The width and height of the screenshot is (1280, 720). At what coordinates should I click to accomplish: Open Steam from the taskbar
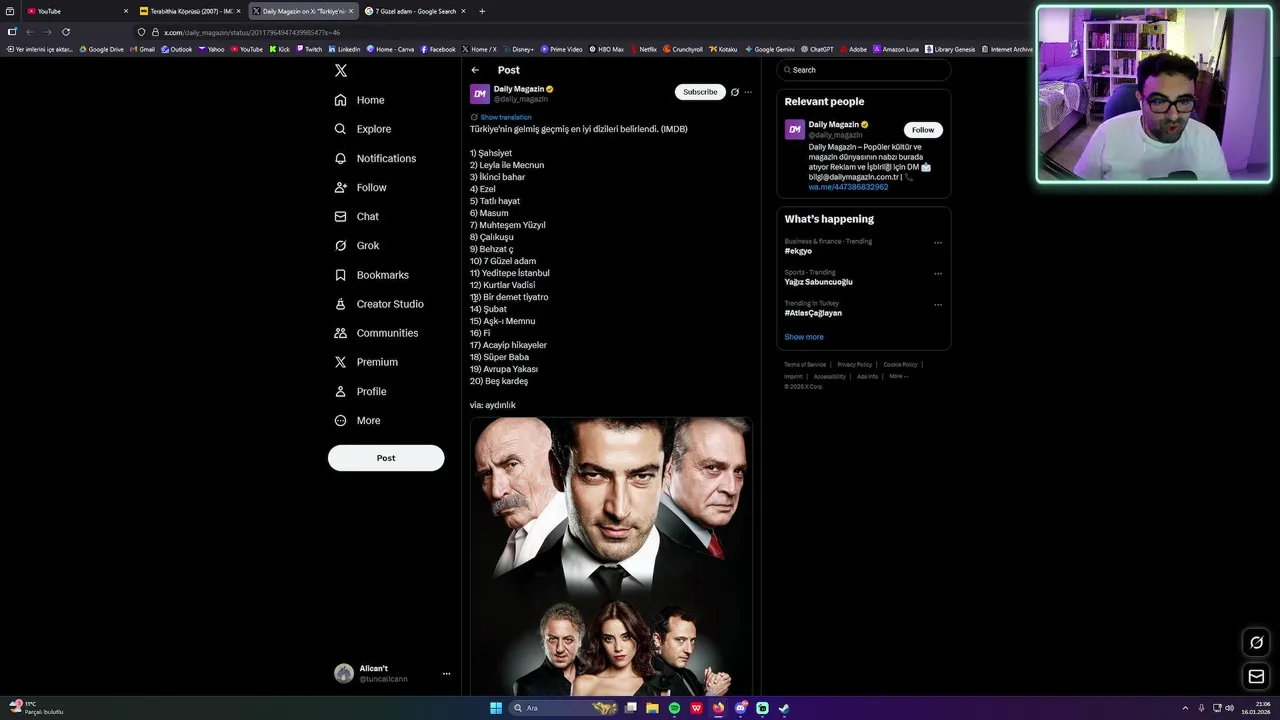(x=784, y=708)
